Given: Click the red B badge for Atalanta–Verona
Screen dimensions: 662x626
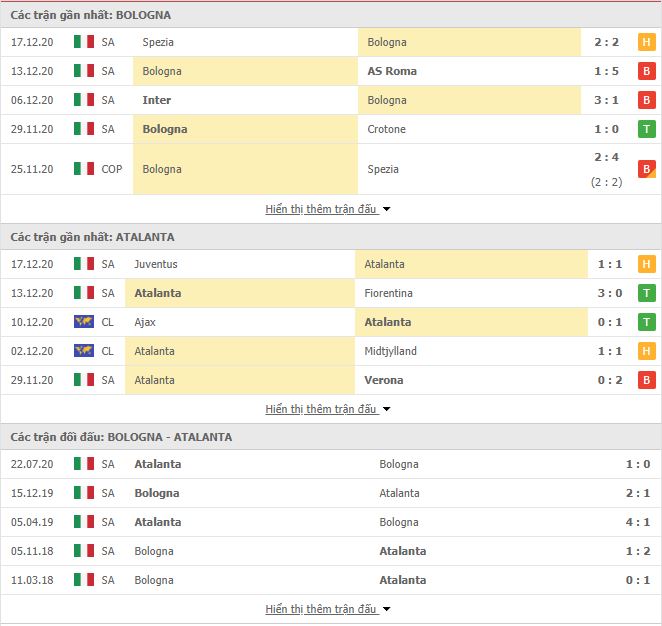Looking at the screenshot, I should tap(646, 380).
